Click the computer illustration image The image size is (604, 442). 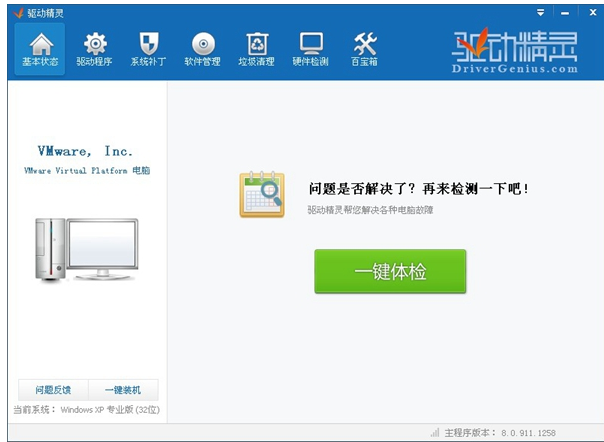[87, 250]
